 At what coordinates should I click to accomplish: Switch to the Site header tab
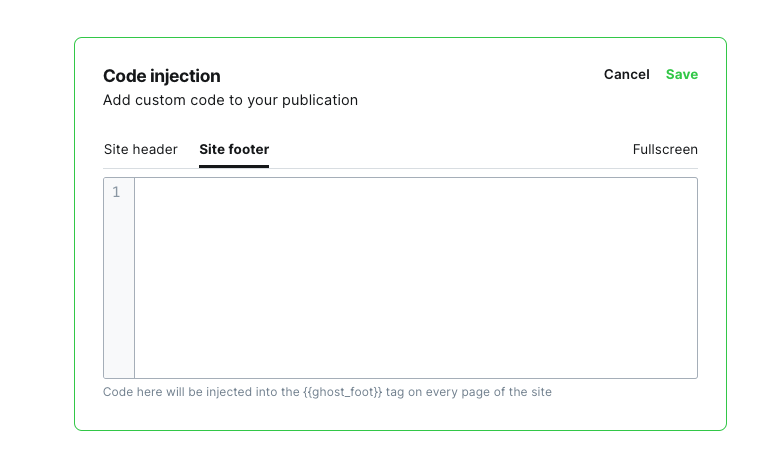[140, 149]
